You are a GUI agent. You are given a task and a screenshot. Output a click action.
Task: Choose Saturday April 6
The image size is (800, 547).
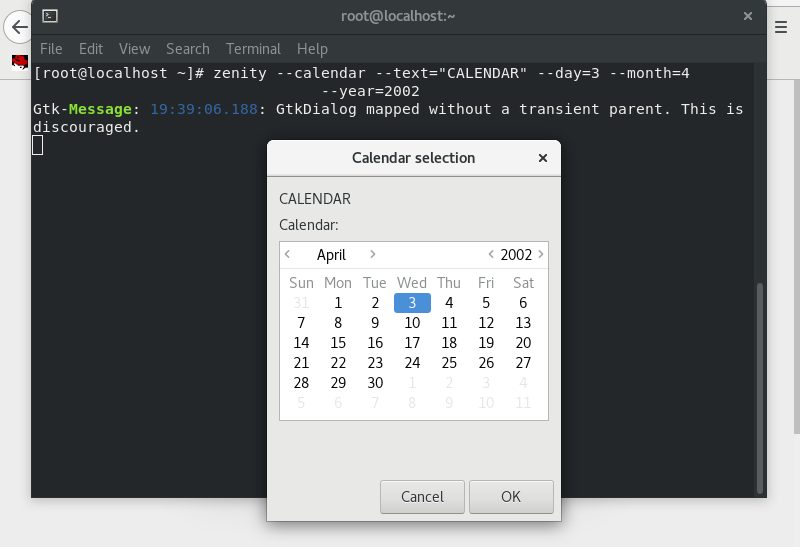point(523,303)
